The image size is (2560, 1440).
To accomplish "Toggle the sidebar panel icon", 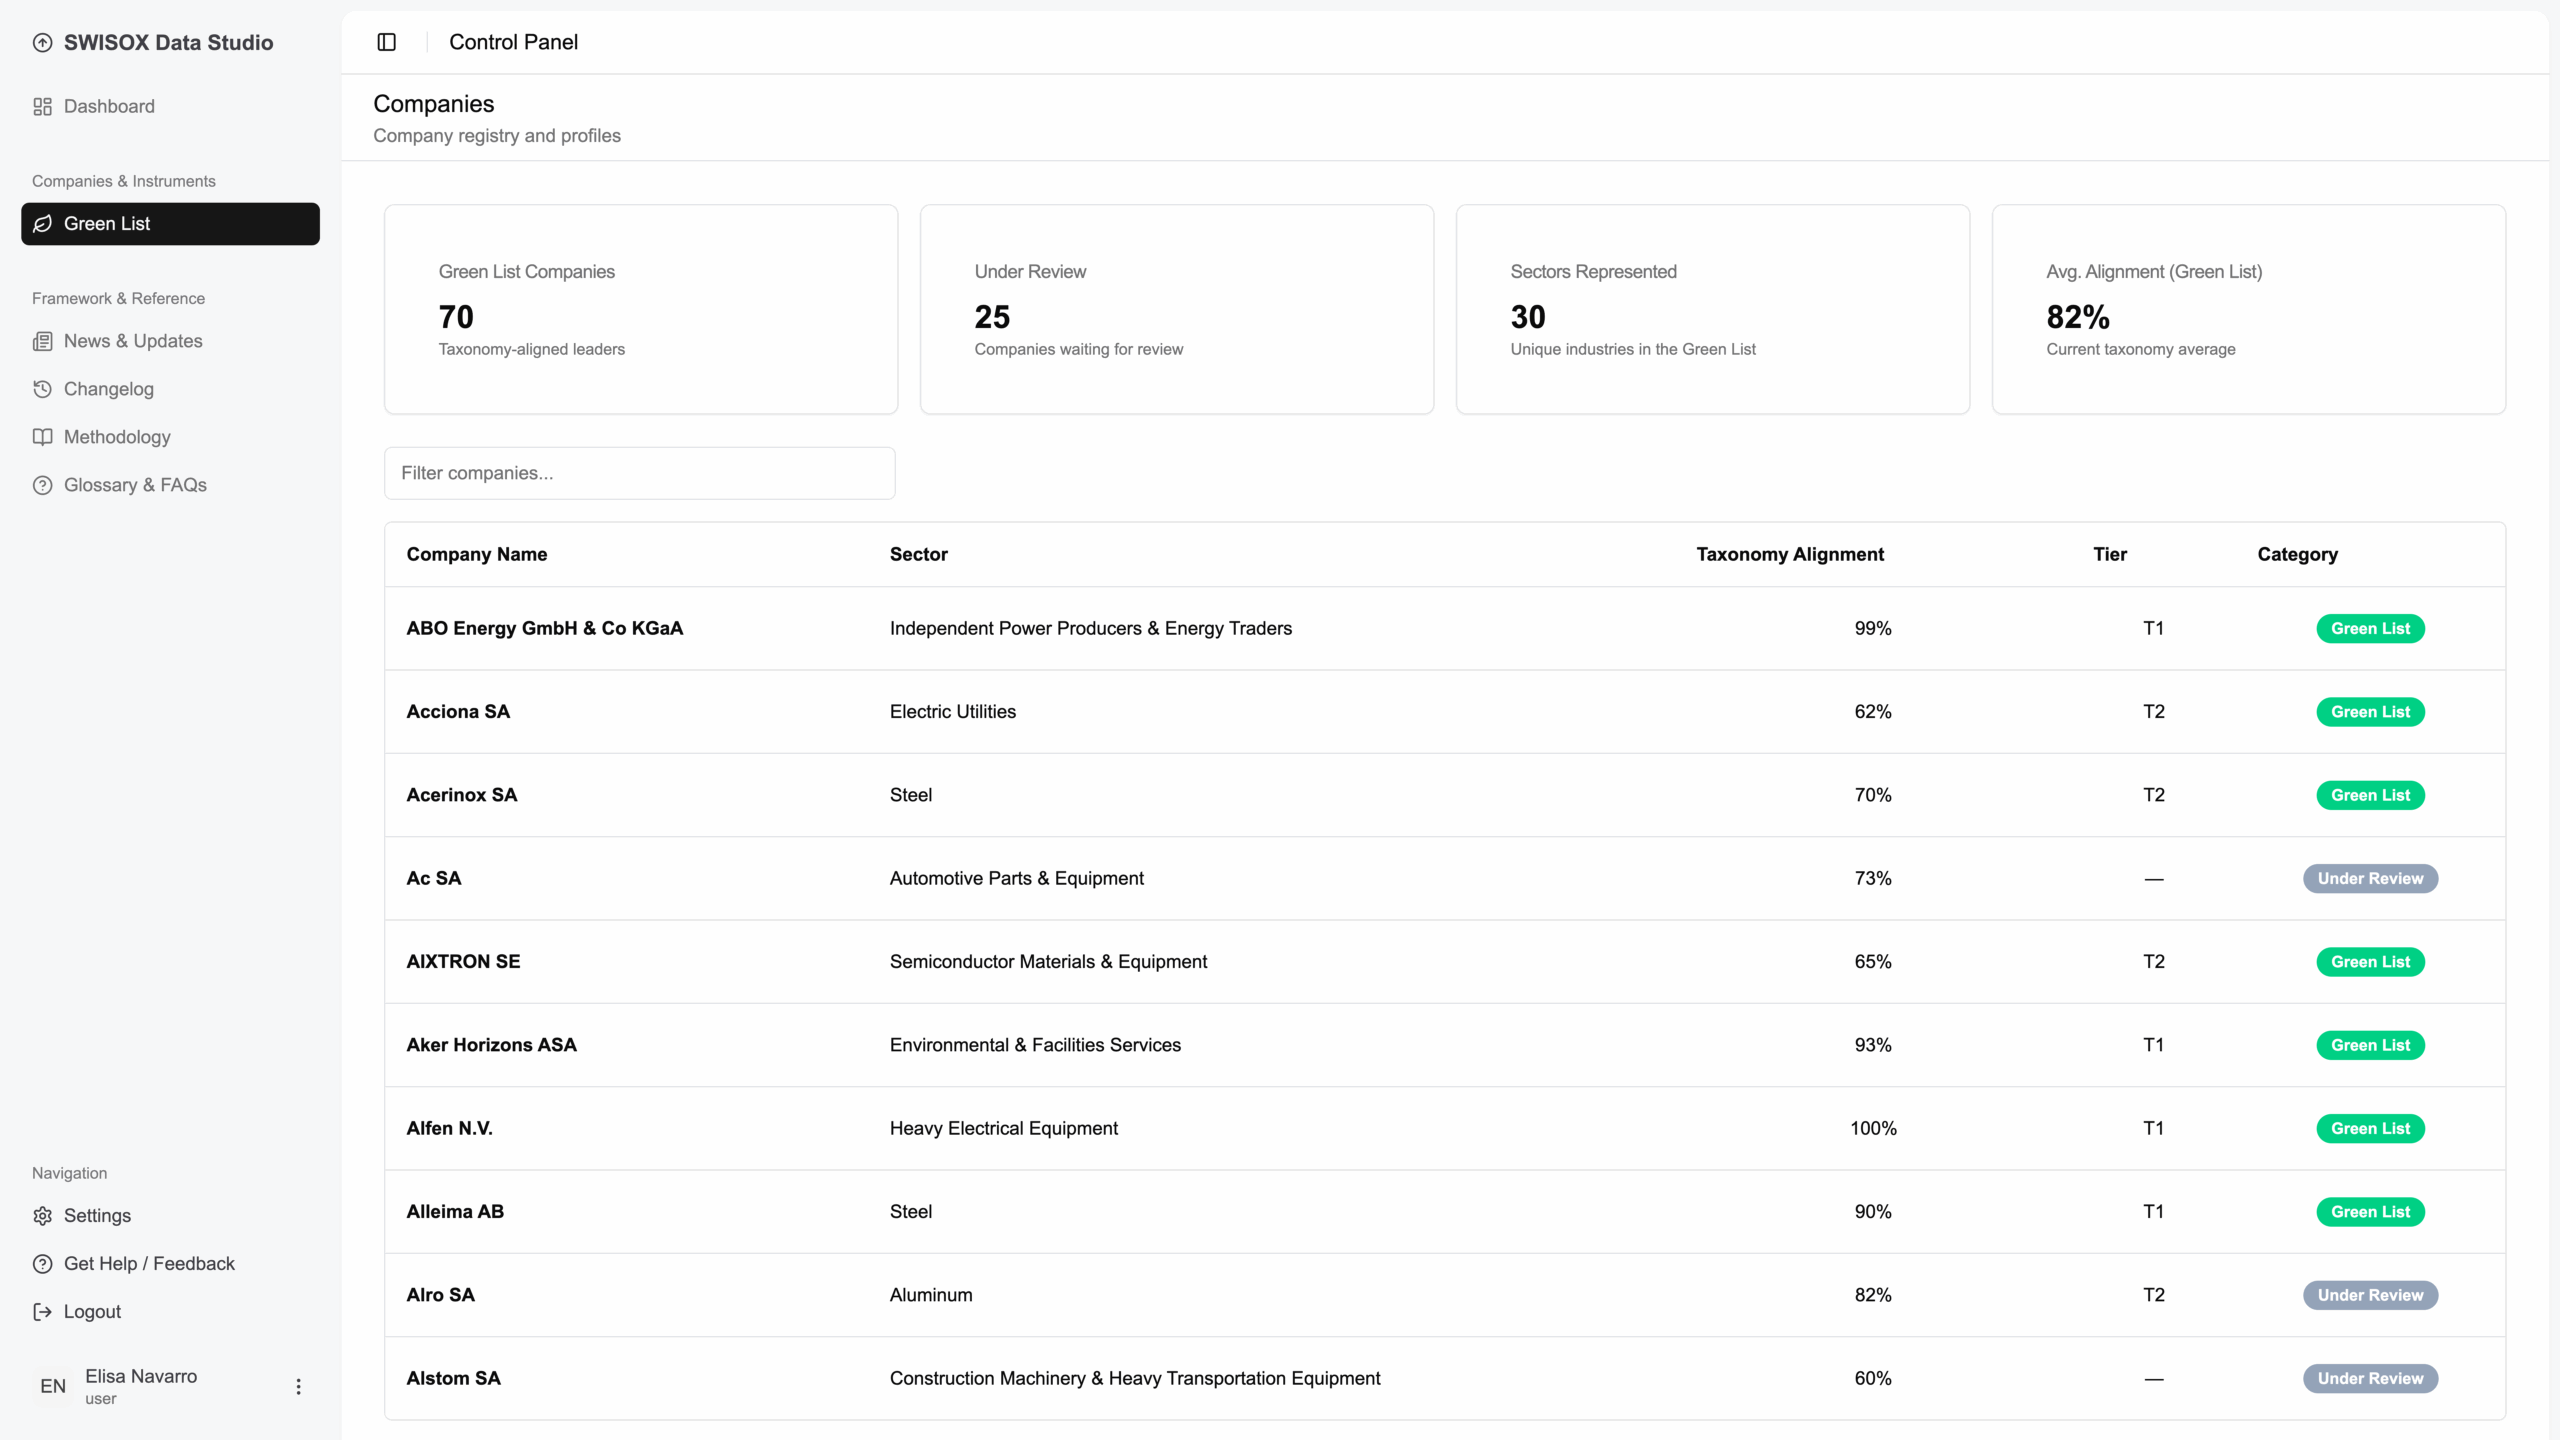I will point(387,42).
